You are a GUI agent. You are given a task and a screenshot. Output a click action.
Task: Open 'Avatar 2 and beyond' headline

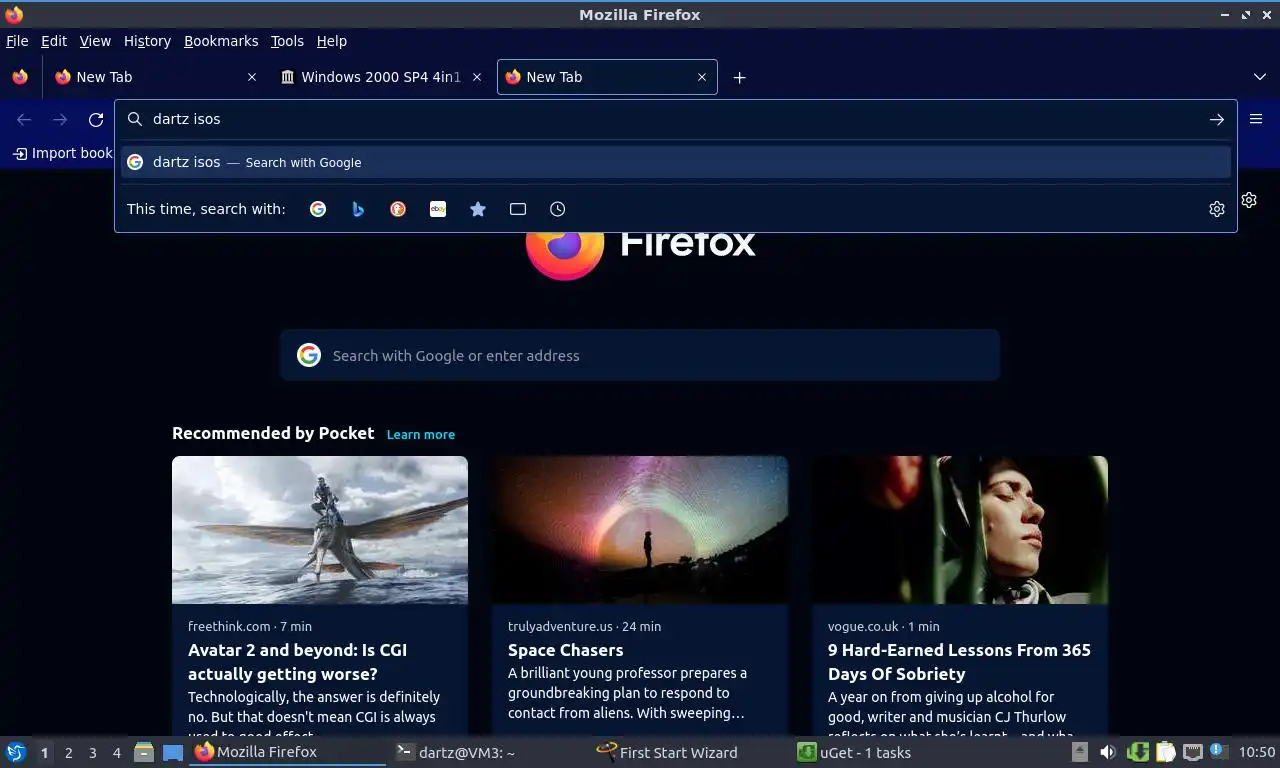[x=298, y=662]
